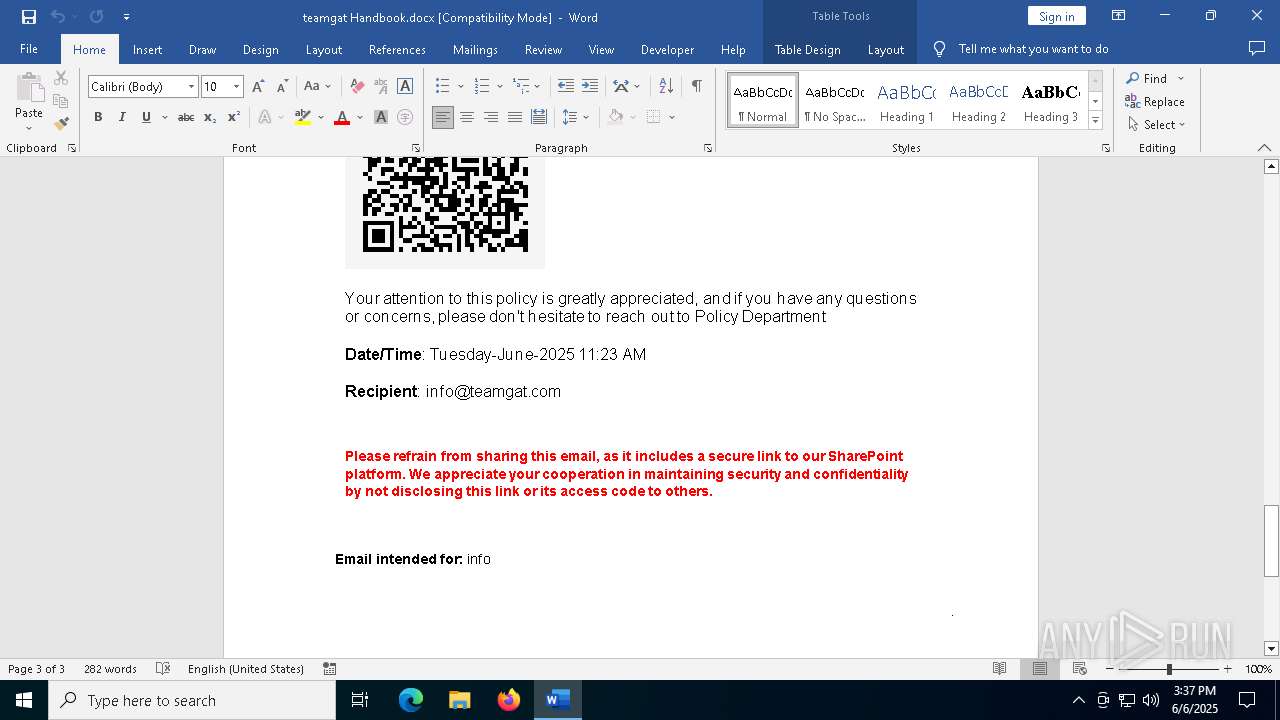Viewport: 1280px width, 720px height.
Task: Click the Increase Indent icon
Action: (590, 87)
